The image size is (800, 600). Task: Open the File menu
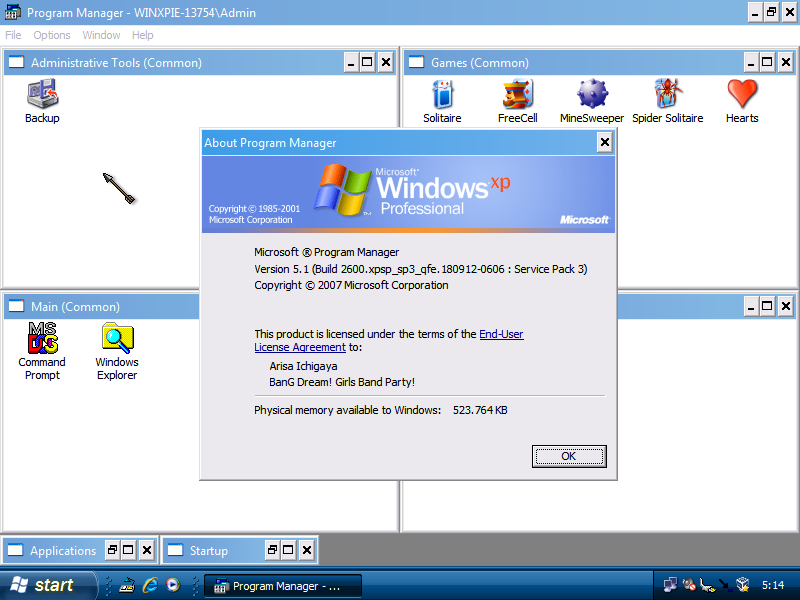point(13,35)
